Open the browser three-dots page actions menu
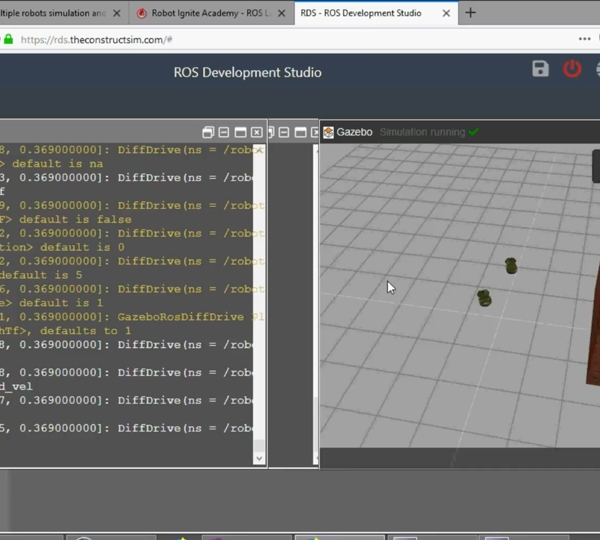This screenshot has height=540, width=600. 584,39
